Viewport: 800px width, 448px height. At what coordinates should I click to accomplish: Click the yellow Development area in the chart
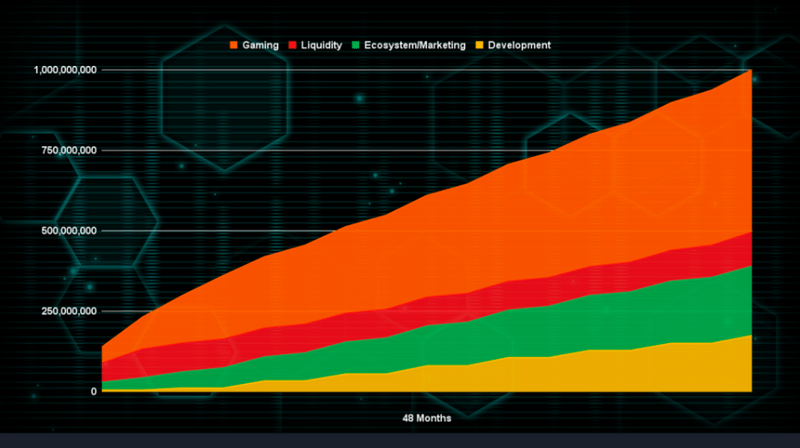pyautogui.click(x=600, y=372)
